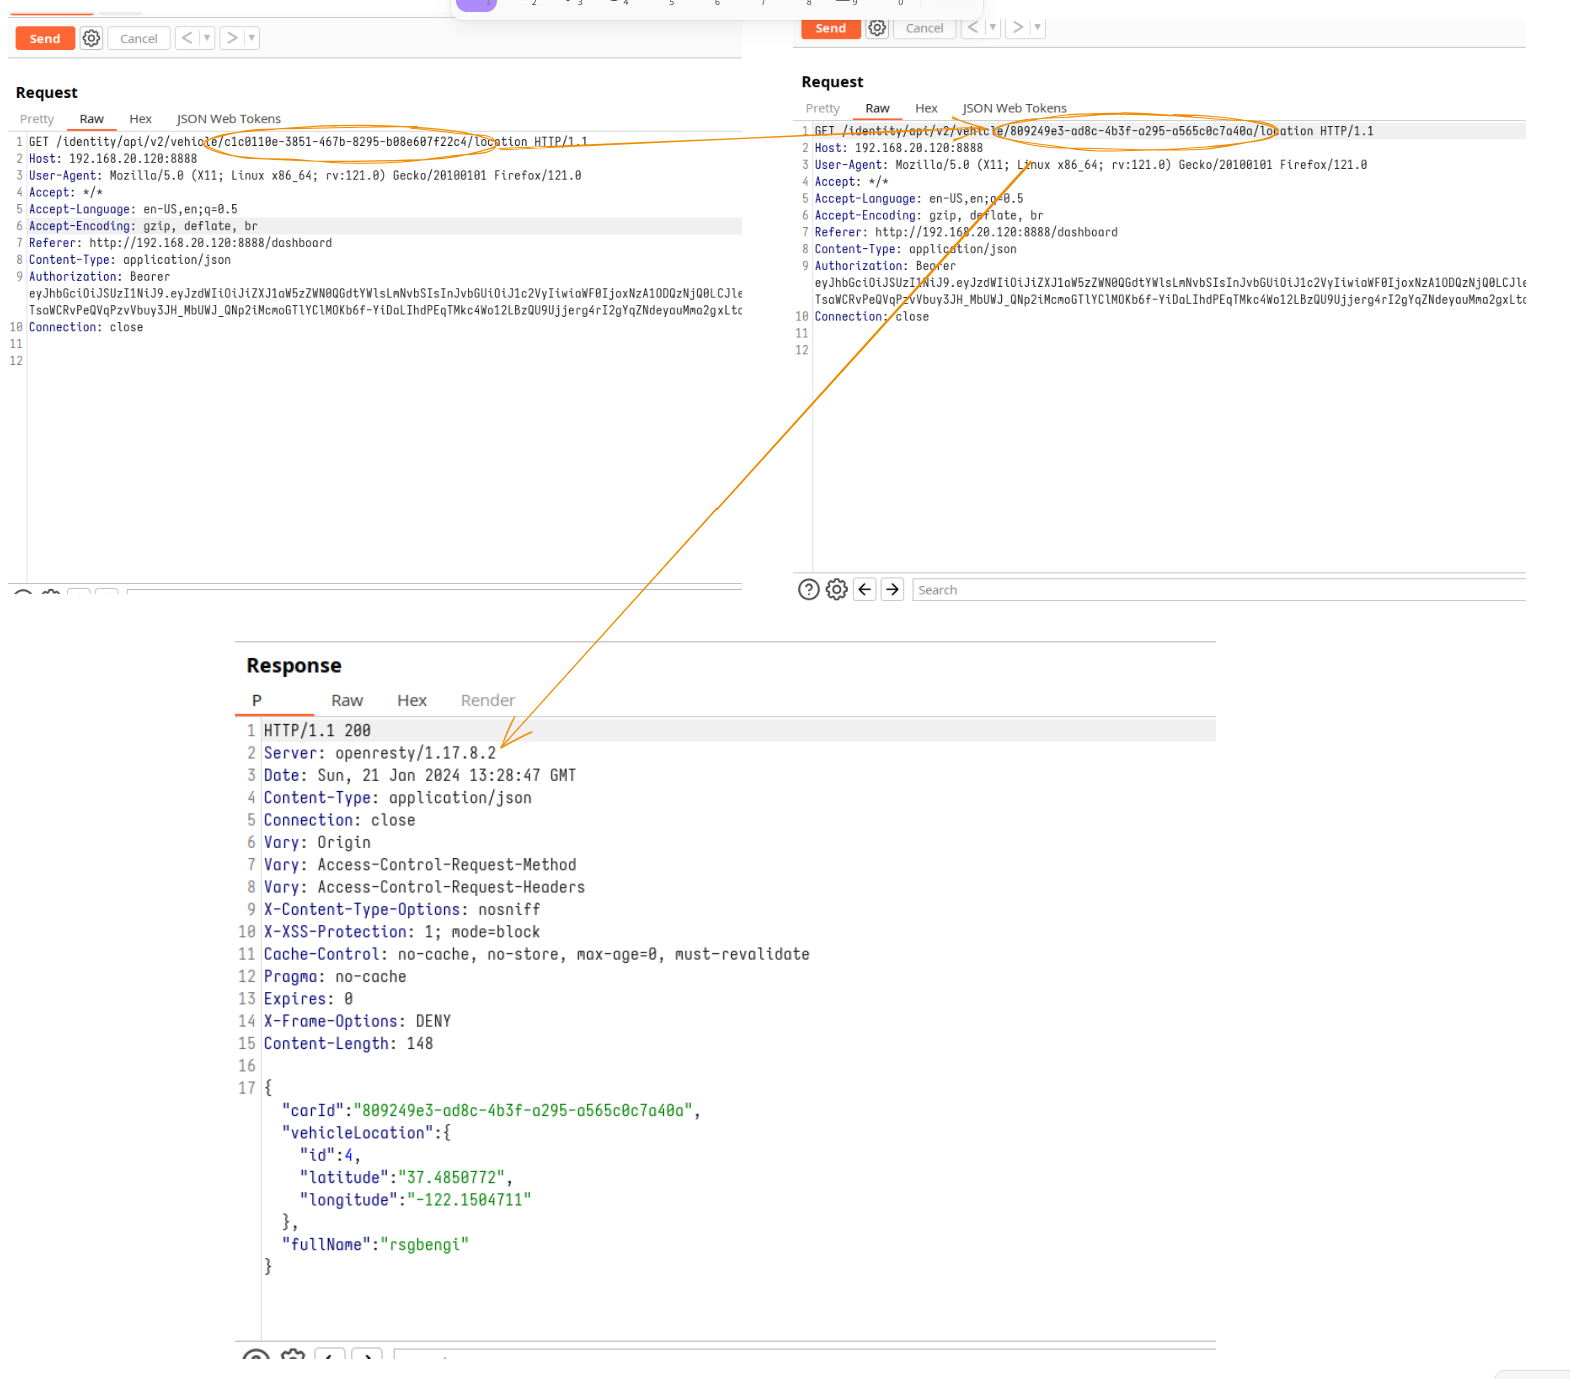Open request settings gear in left panel

[91, 39]
